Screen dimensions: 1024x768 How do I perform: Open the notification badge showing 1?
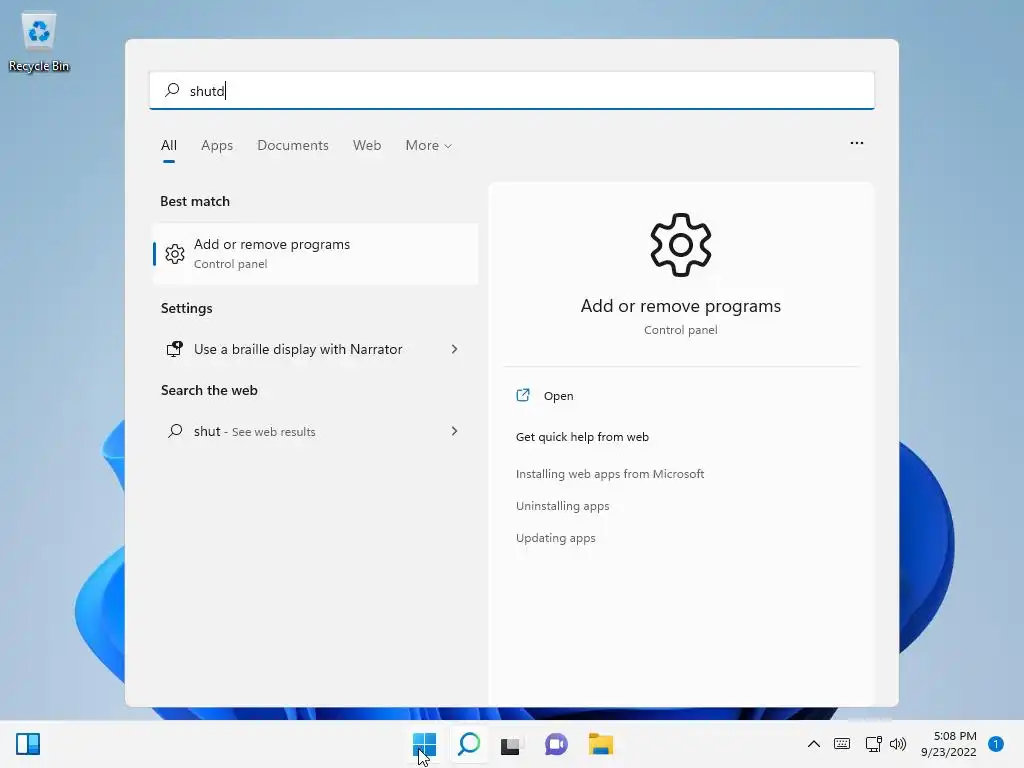pyautogui.click(x=996, y=744)
